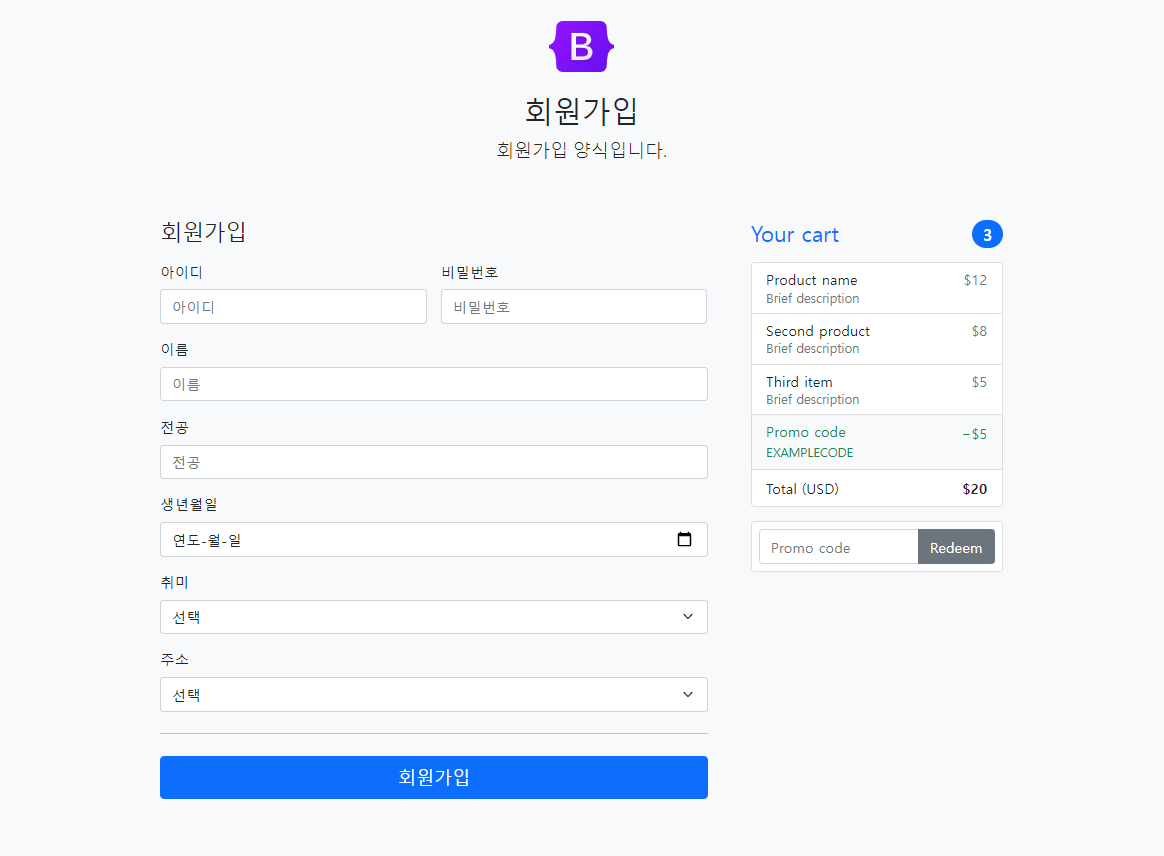
Task: Click the blue cart count badge showing 3
Action: tap(988, 234)
